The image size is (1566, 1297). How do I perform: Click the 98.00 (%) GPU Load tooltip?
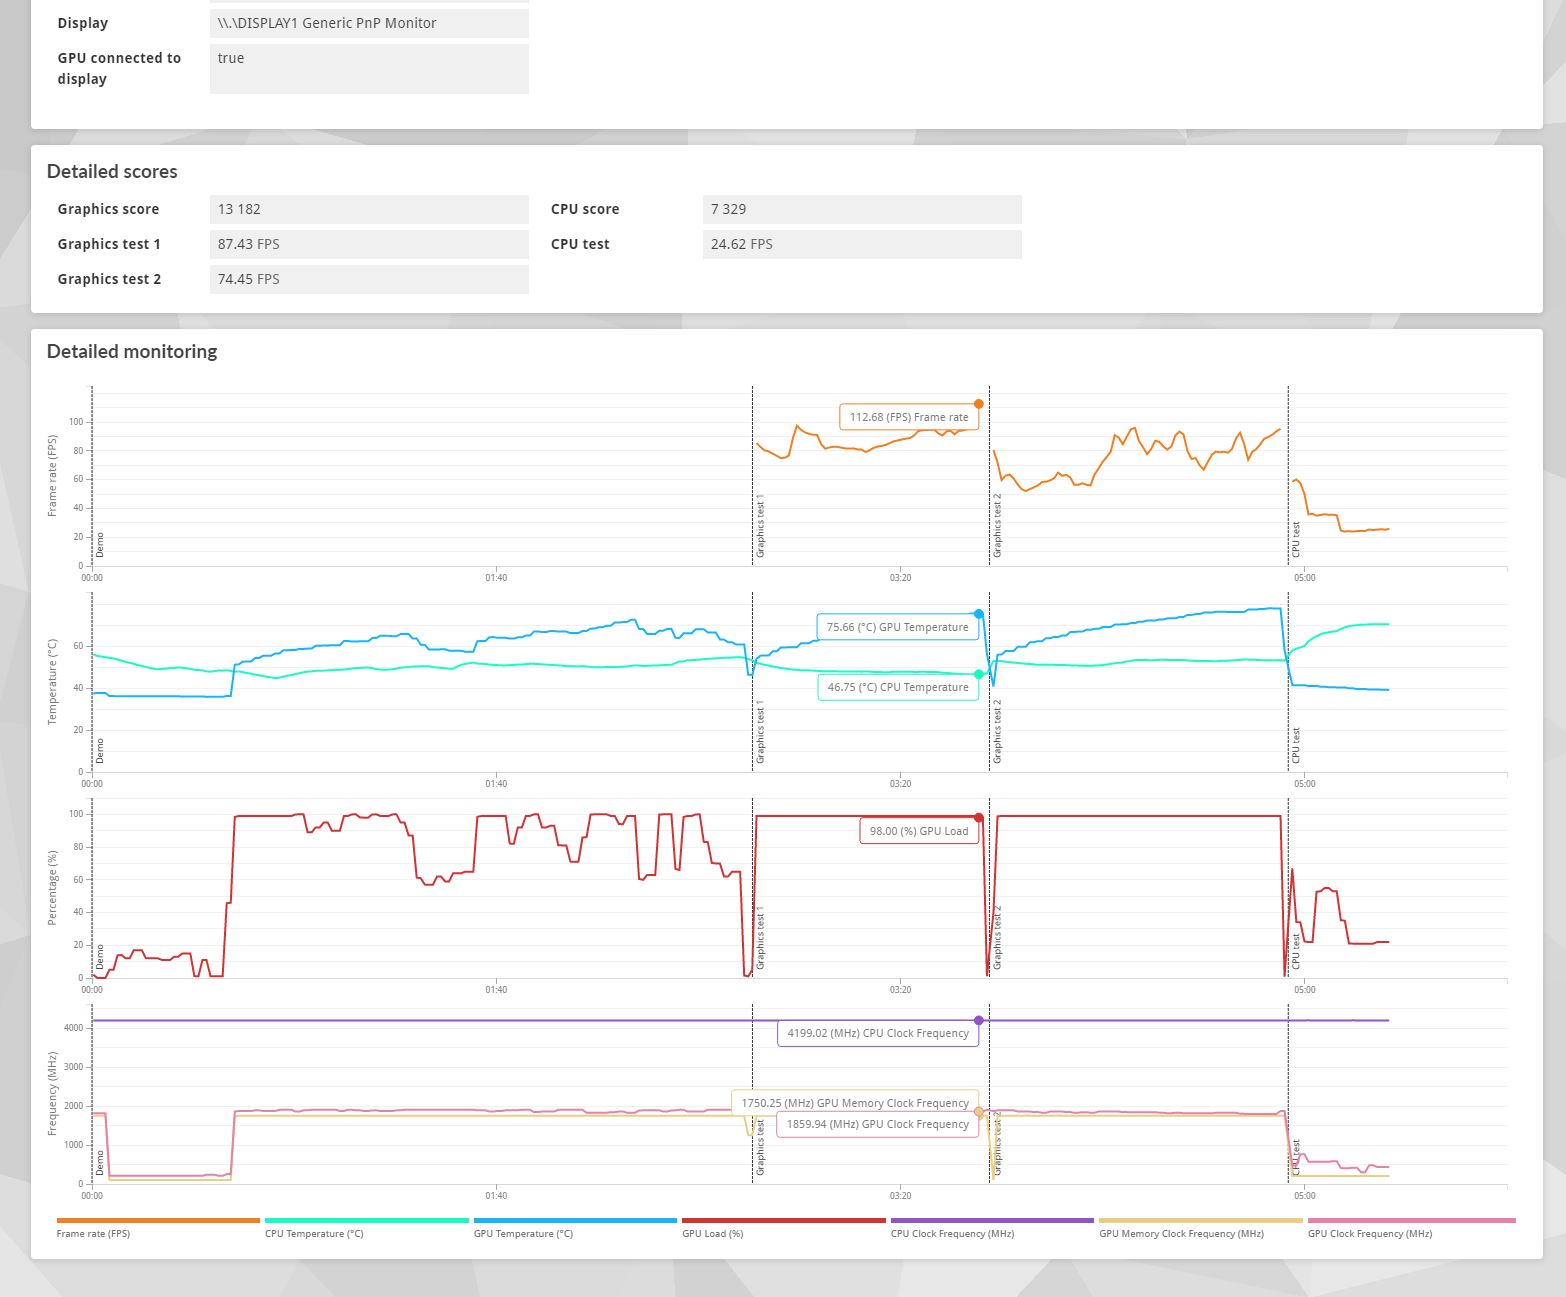coord(919,831)
